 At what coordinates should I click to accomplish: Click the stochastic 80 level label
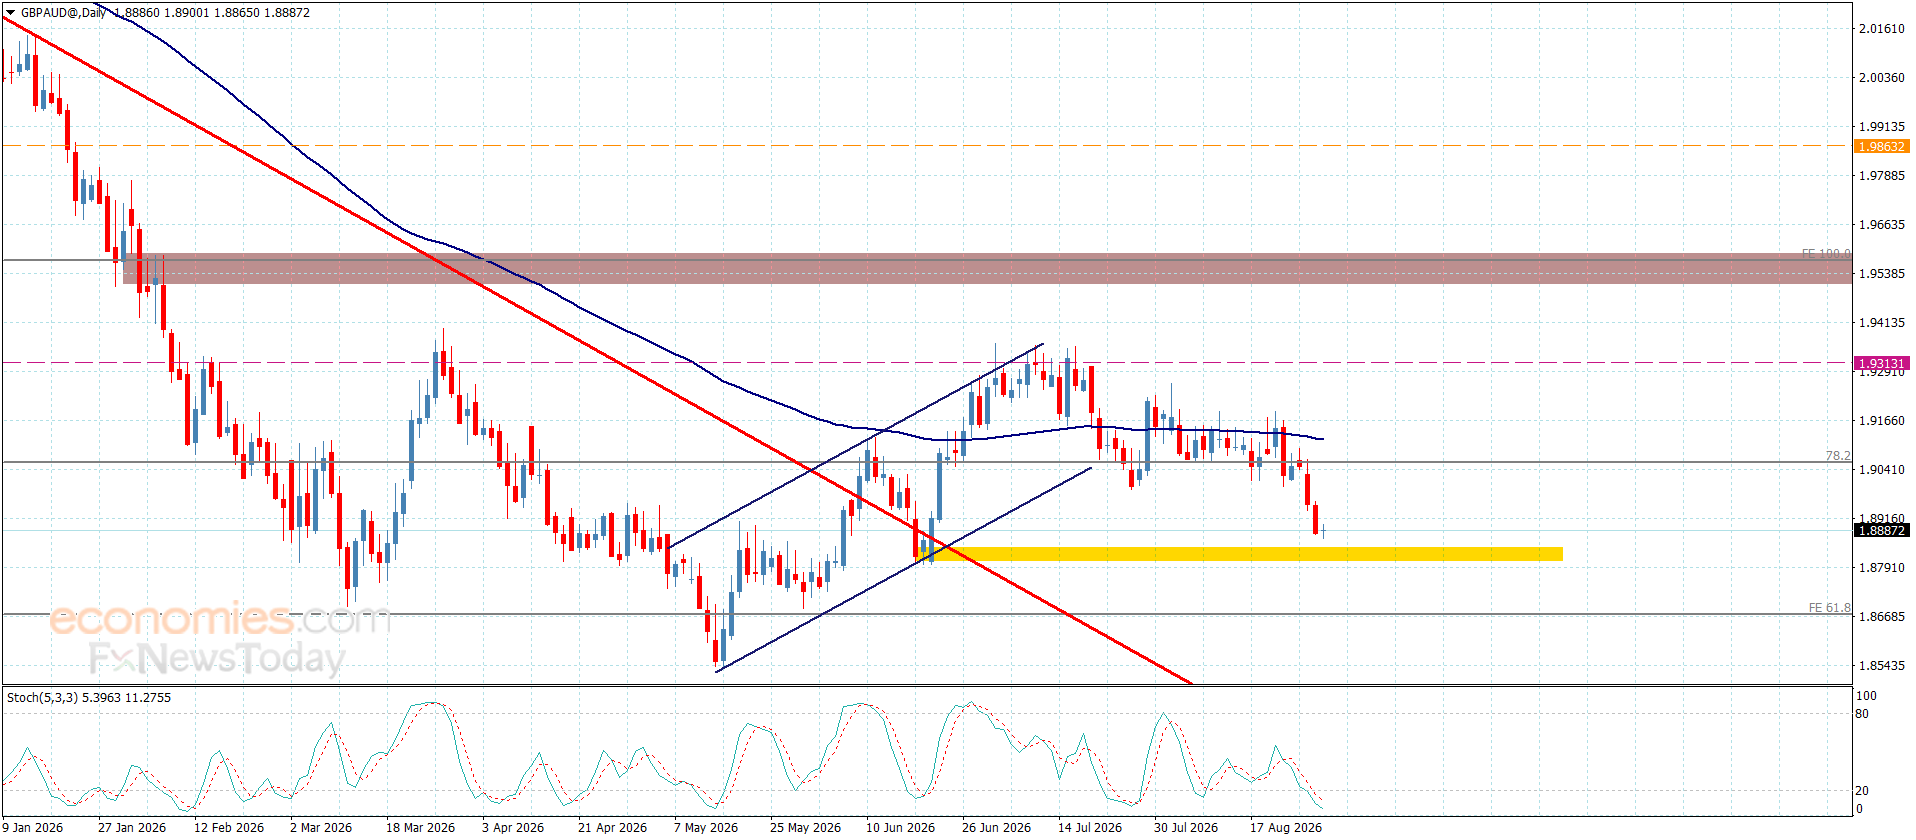[x=1862, y=713]
